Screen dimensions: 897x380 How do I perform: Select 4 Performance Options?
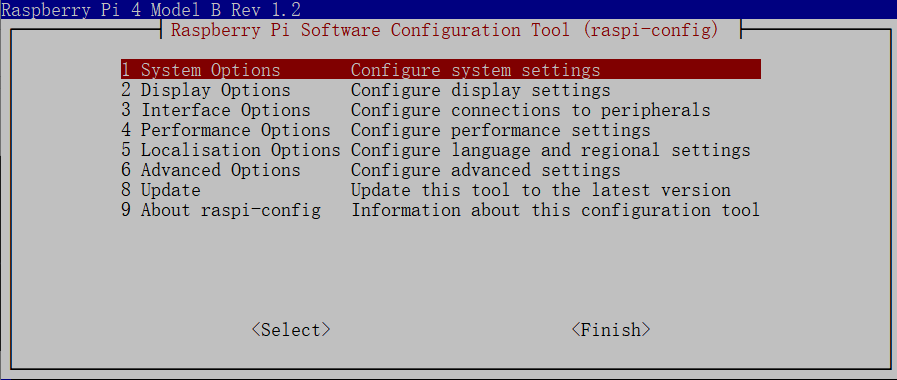(x=440, y=130)
